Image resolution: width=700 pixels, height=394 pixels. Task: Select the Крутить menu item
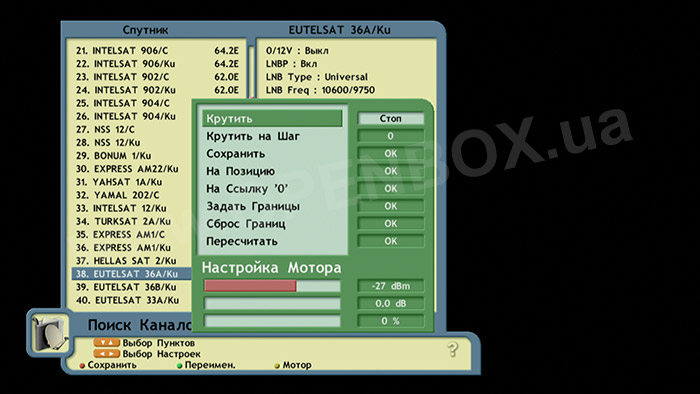click(x=272, y=119)
